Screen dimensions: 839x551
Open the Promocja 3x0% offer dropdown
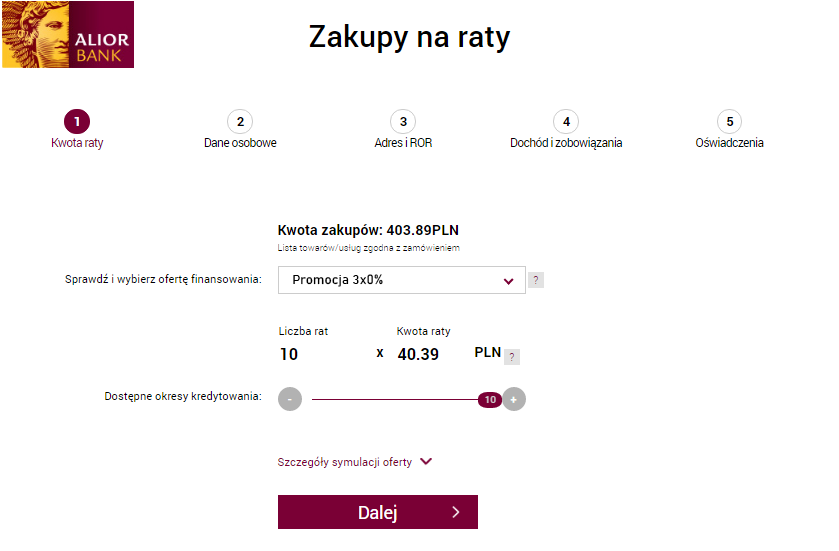pos(402,280)
